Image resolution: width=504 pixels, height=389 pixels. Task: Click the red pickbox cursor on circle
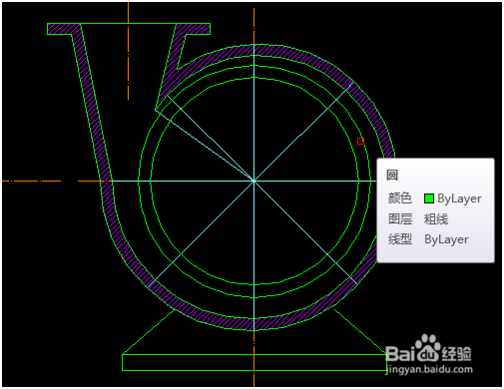click(x=360, y=141)
